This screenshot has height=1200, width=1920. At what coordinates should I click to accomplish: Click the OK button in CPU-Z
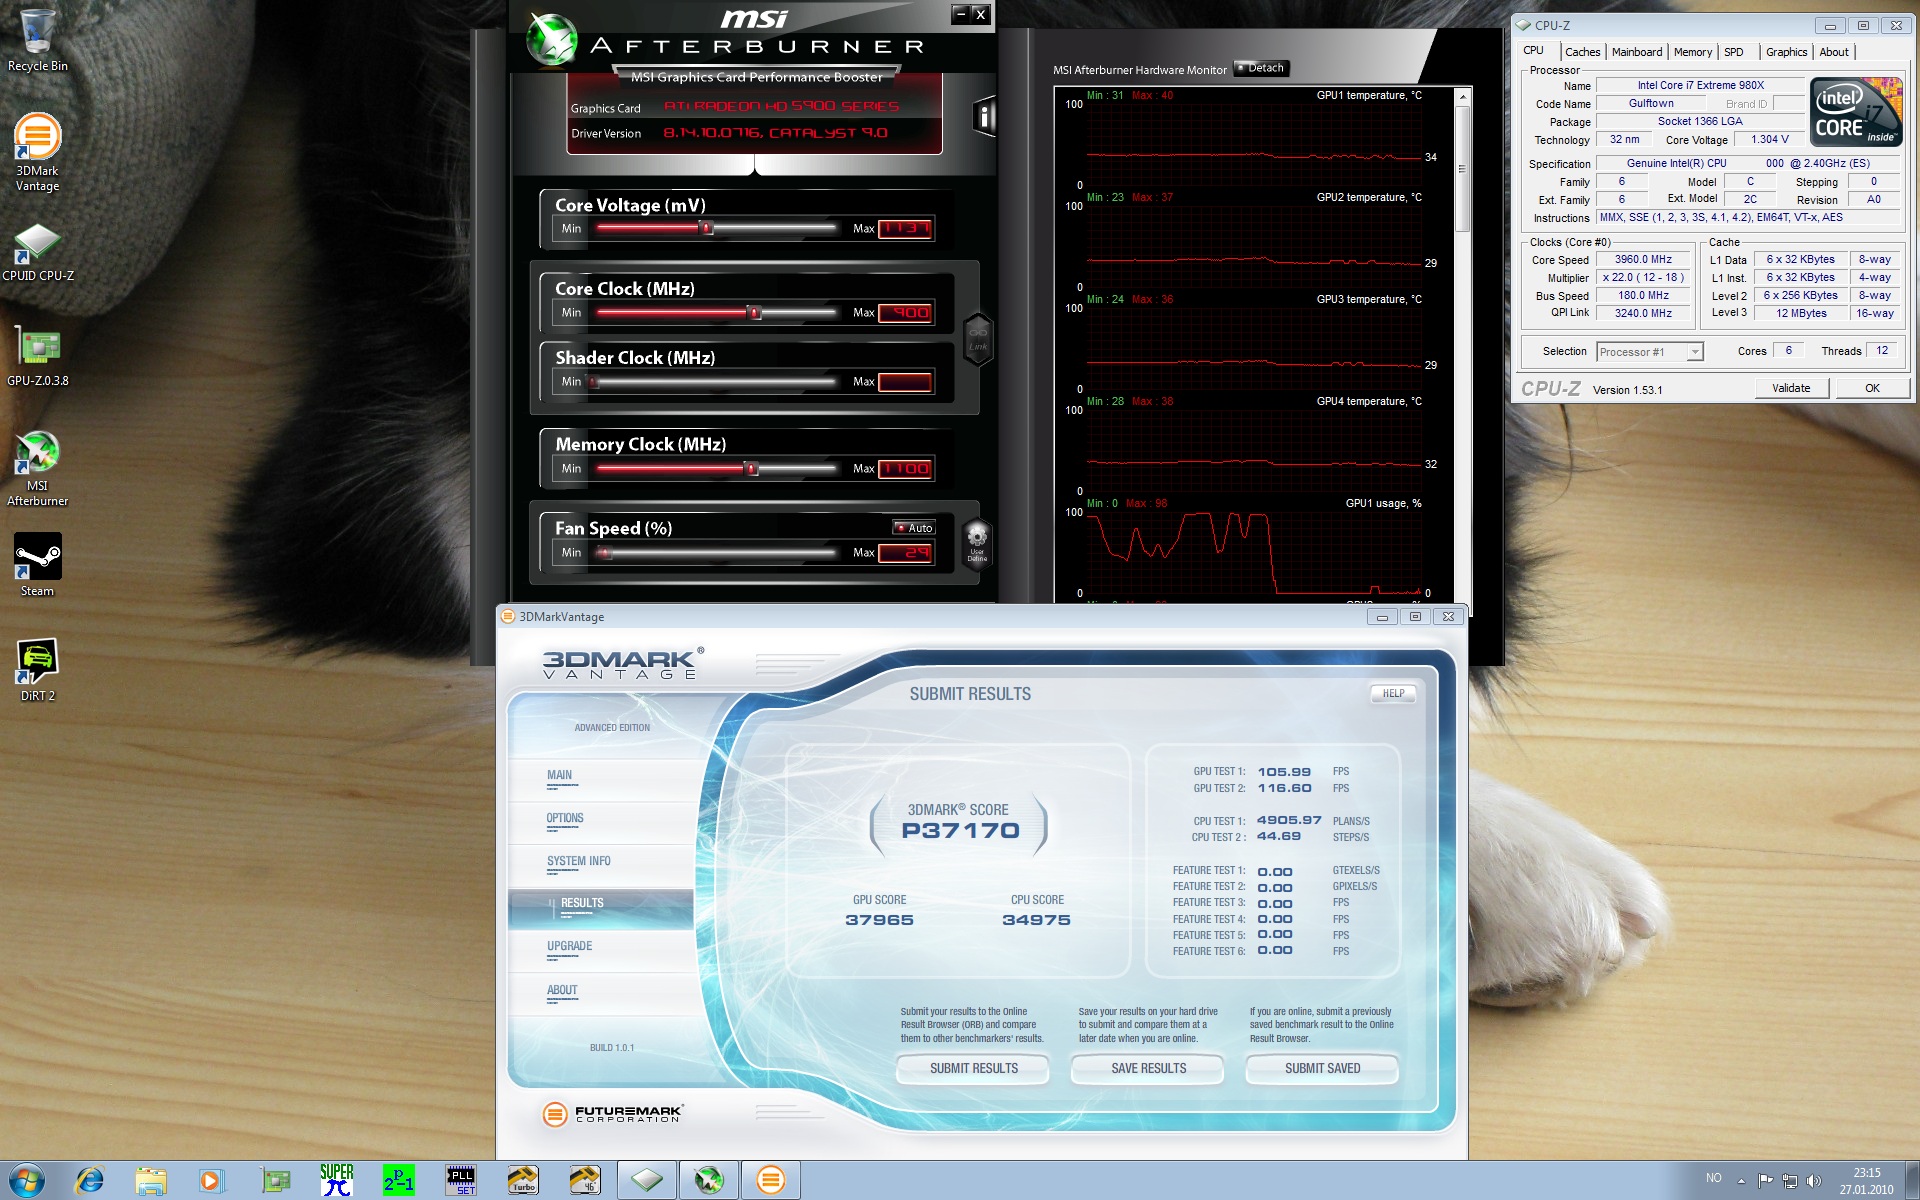[1872, 388]
